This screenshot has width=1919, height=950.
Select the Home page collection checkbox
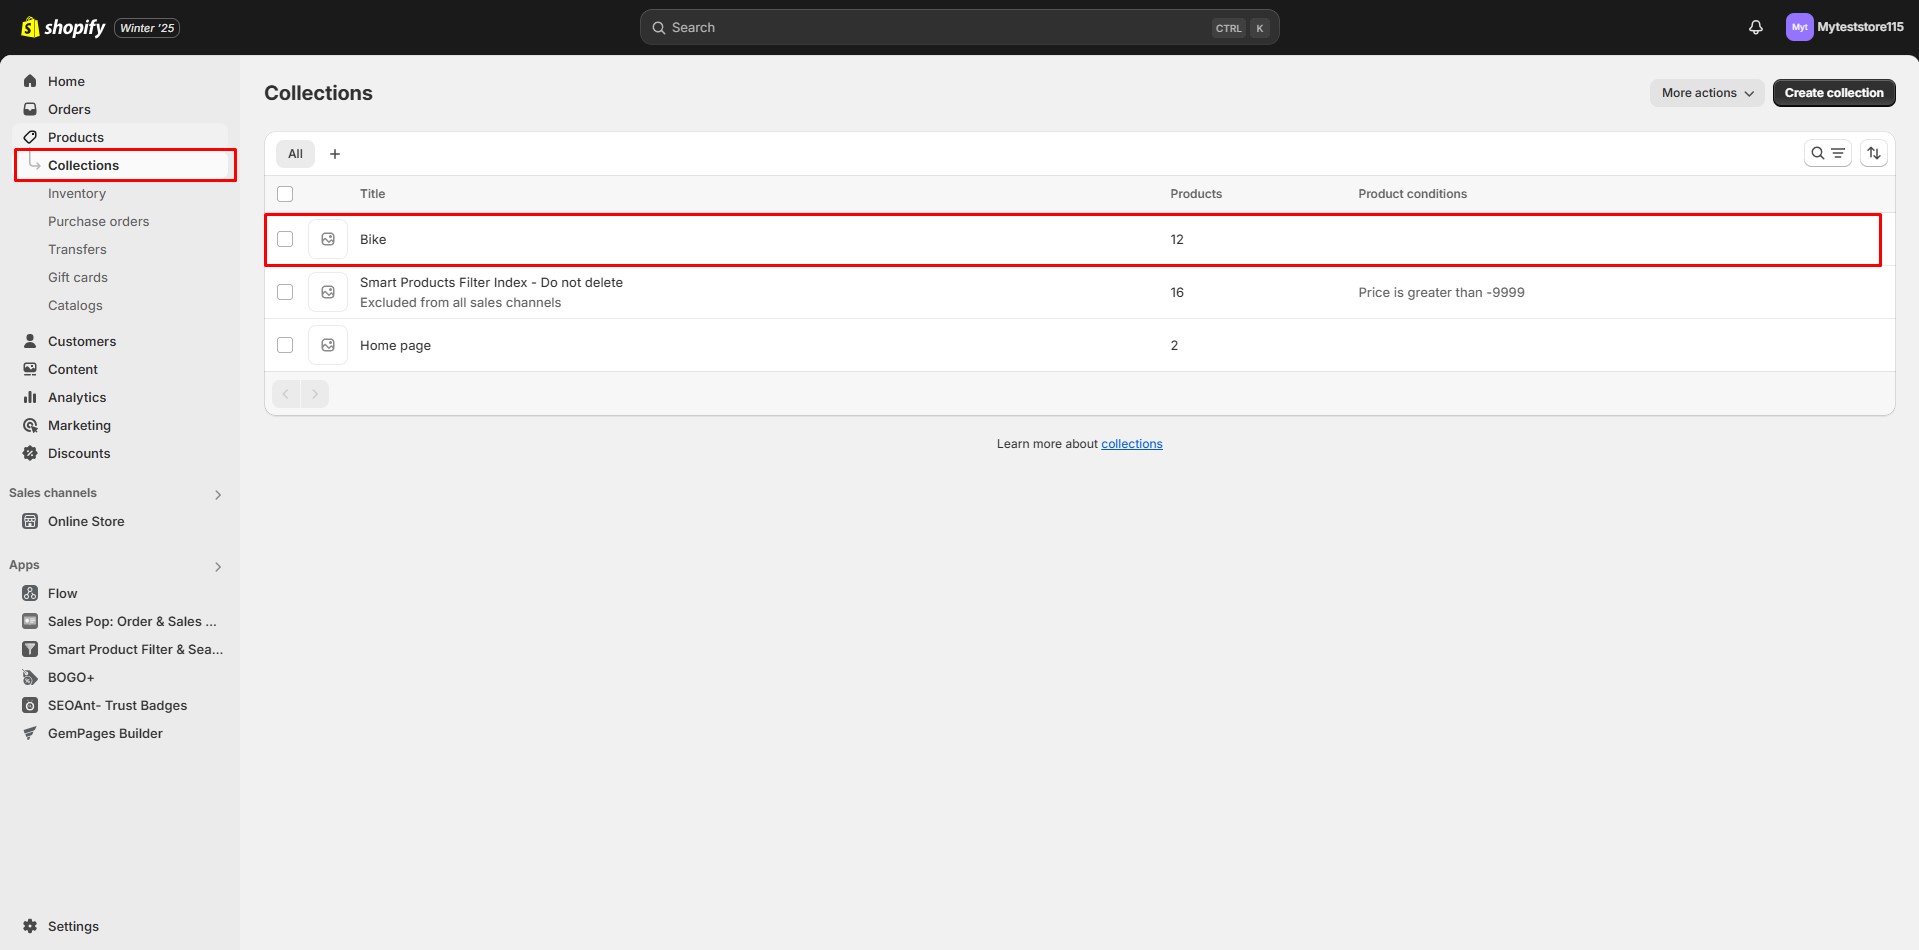click(x=285, y=345)
